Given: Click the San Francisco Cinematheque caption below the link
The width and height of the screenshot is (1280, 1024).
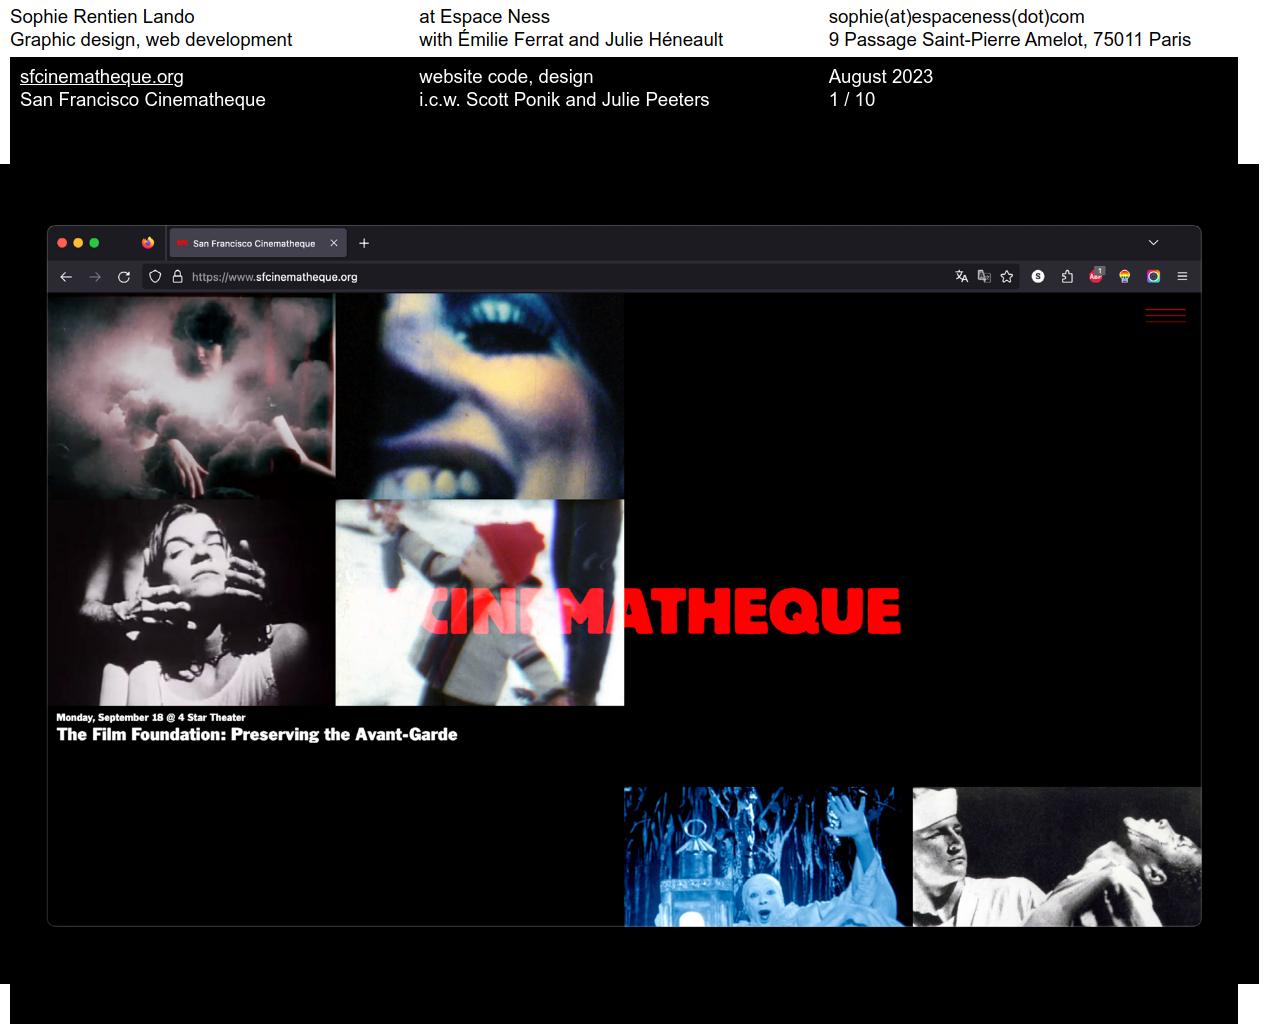Looking at the screenshot, I should [x=143, y=100].
